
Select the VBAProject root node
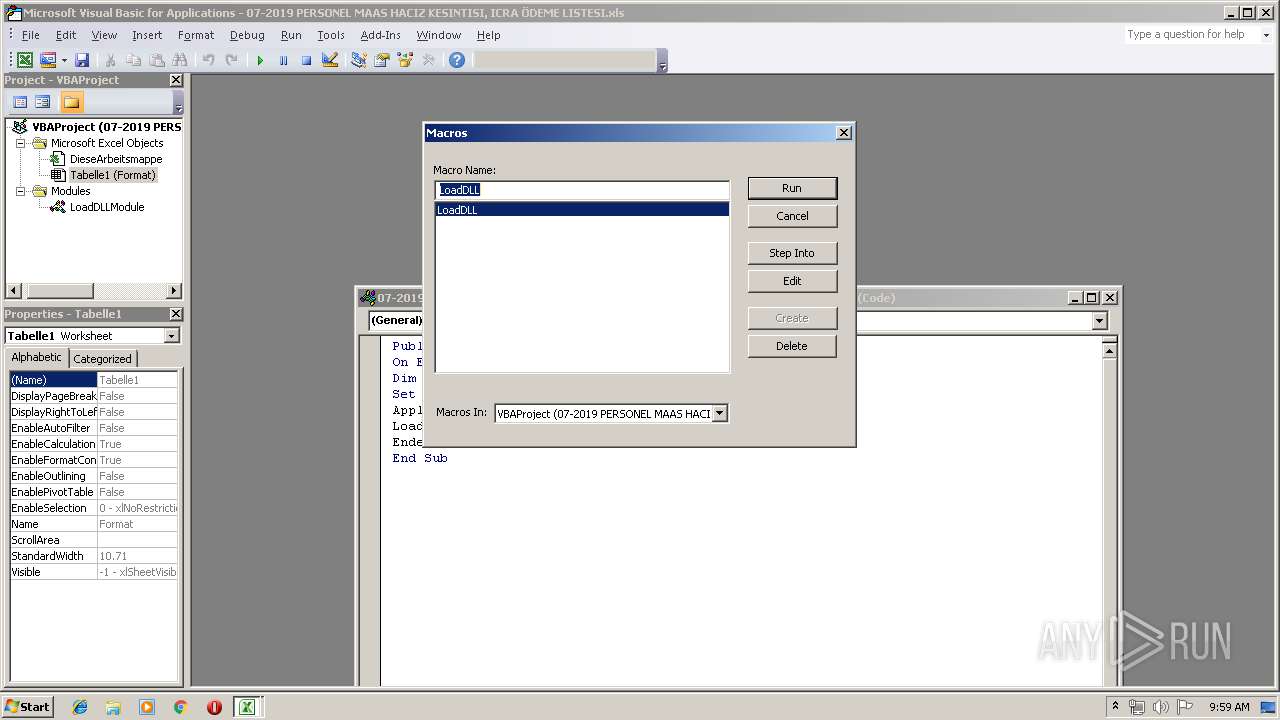(x=106, y=127)
